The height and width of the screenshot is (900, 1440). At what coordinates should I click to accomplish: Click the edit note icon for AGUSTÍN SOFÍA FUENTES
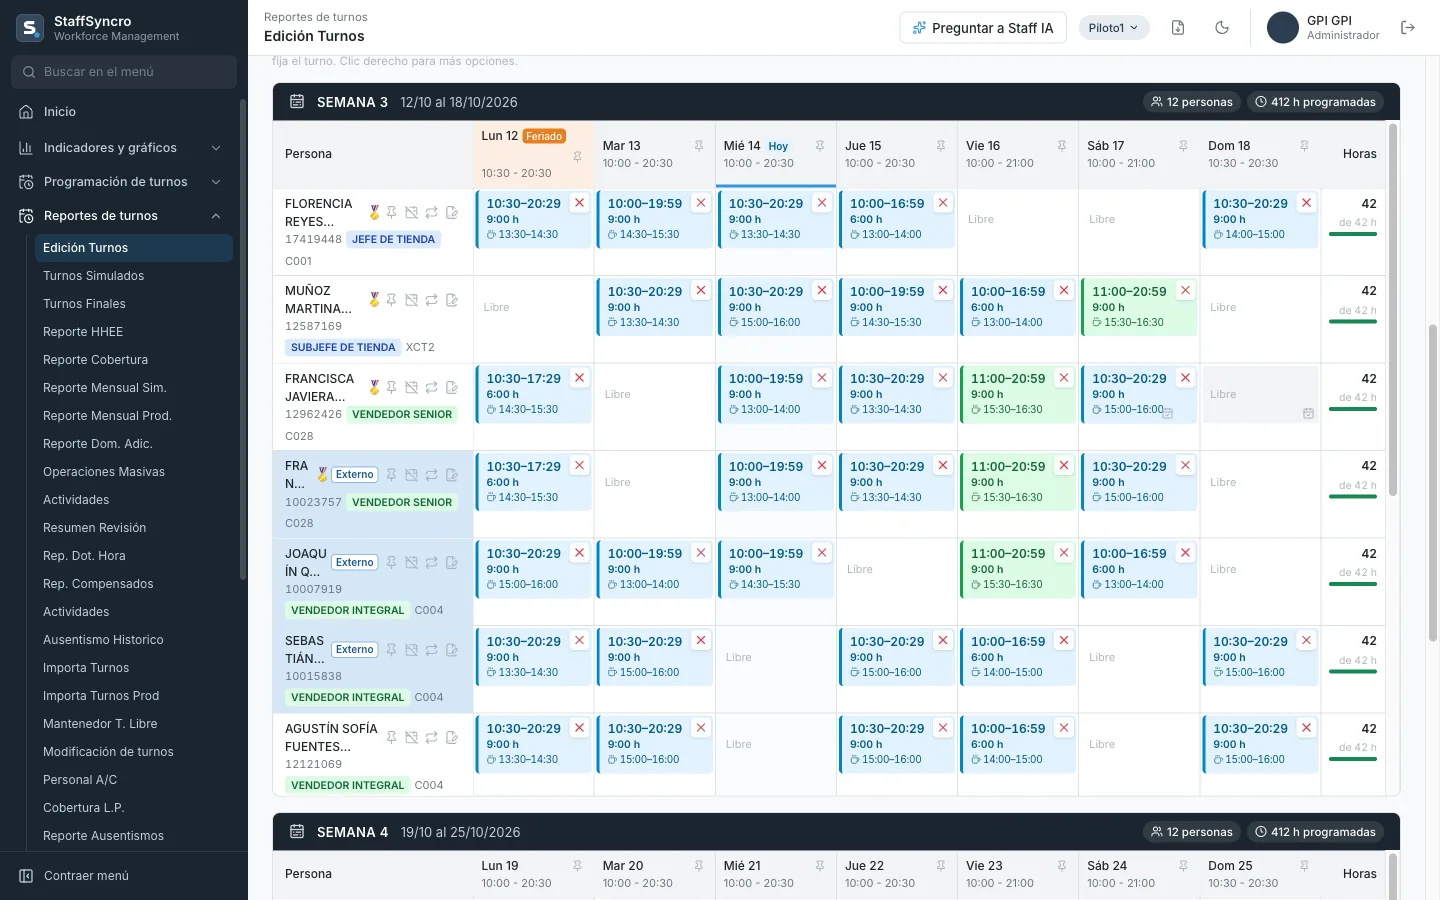click(452, 737)
